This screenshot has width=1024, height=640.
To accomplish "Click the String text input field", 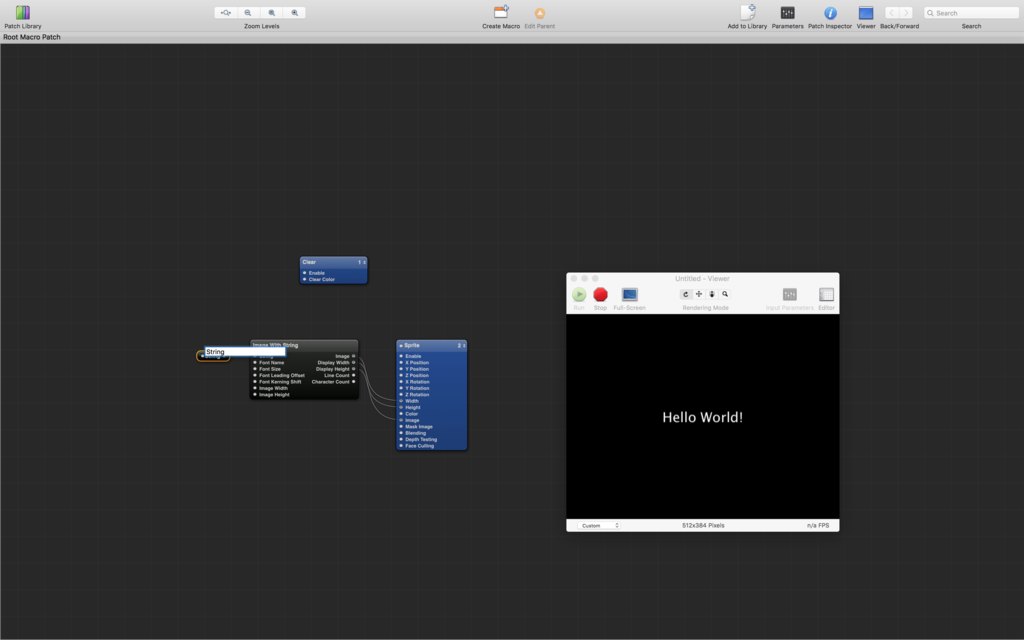I will coord(245,351).
